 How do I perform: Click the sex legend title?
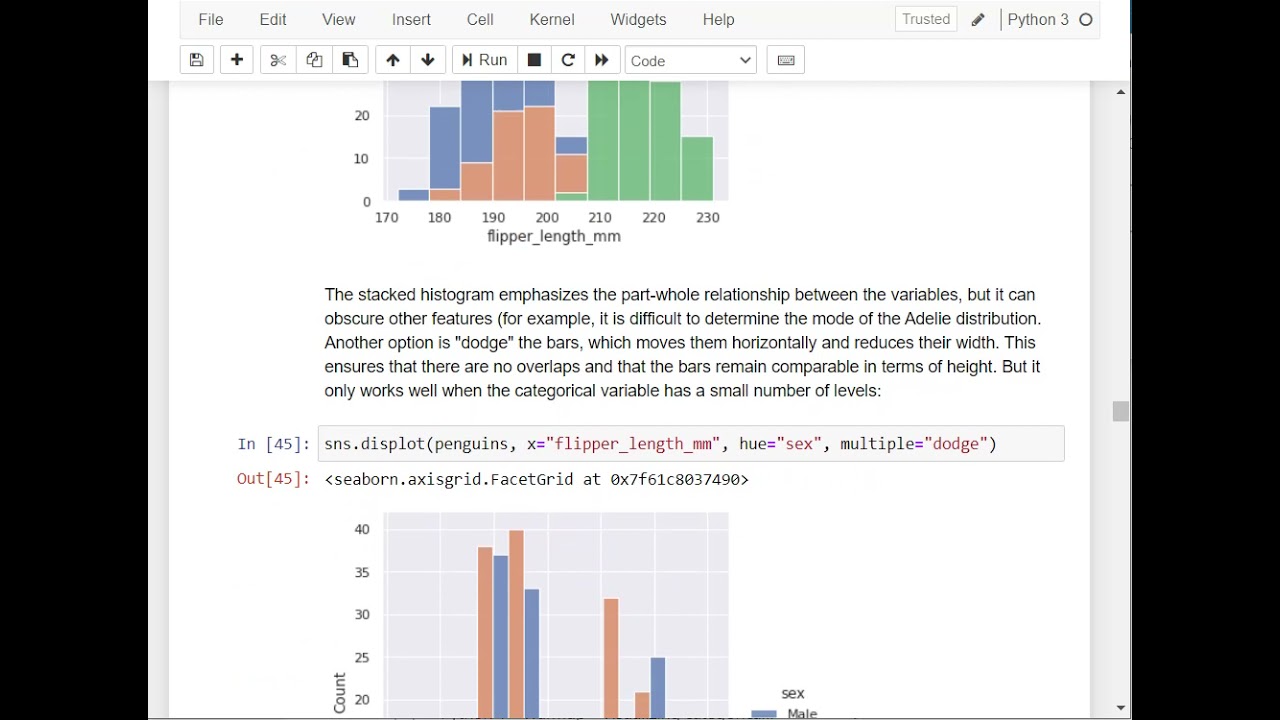tap(793, 693)
